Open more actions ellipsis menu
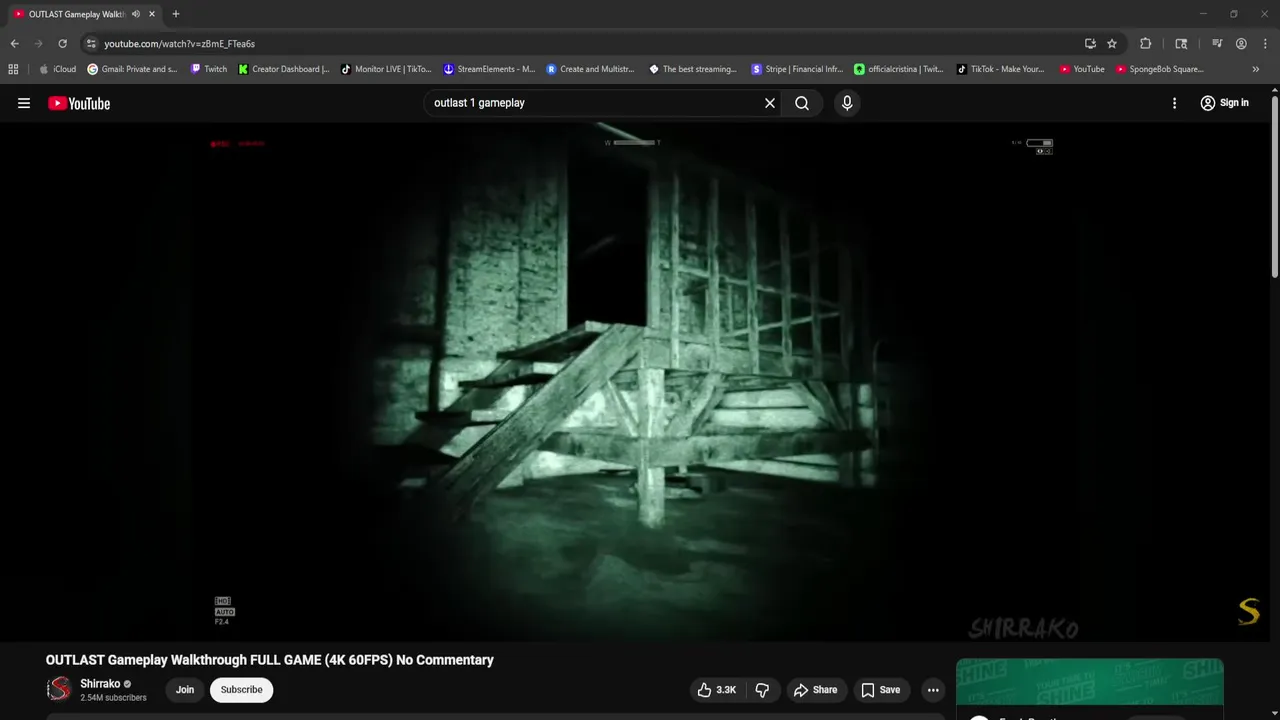 [x=933, y=690]
